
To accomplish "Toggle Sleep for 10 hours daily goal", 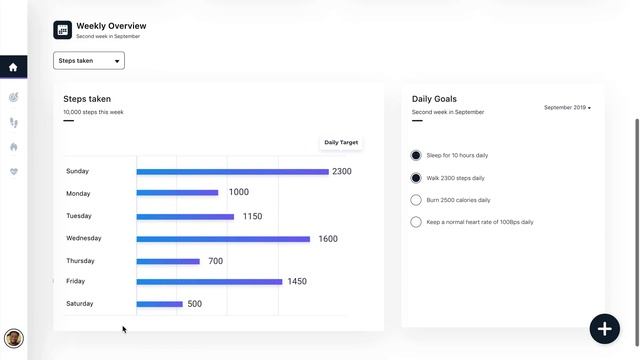I will (416, 156).
